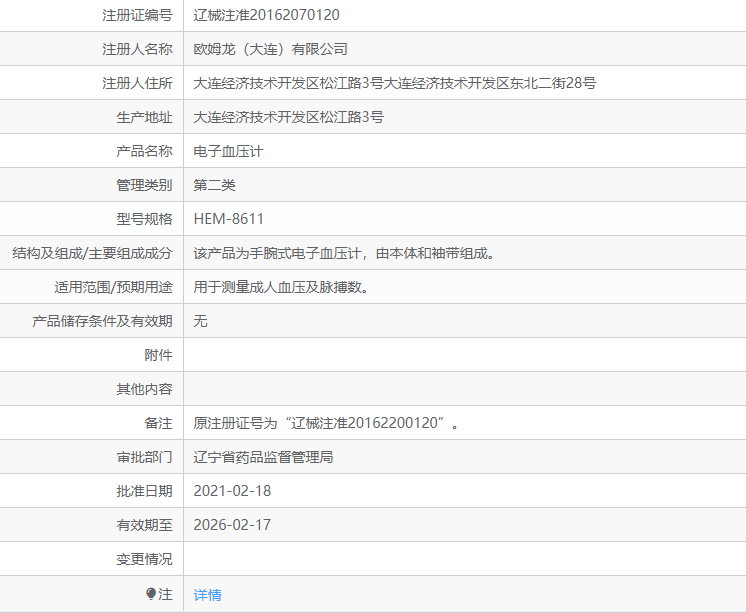746x613 pixels.
Task: Click the 型号规格 label
Action: [x=144, y=219]
